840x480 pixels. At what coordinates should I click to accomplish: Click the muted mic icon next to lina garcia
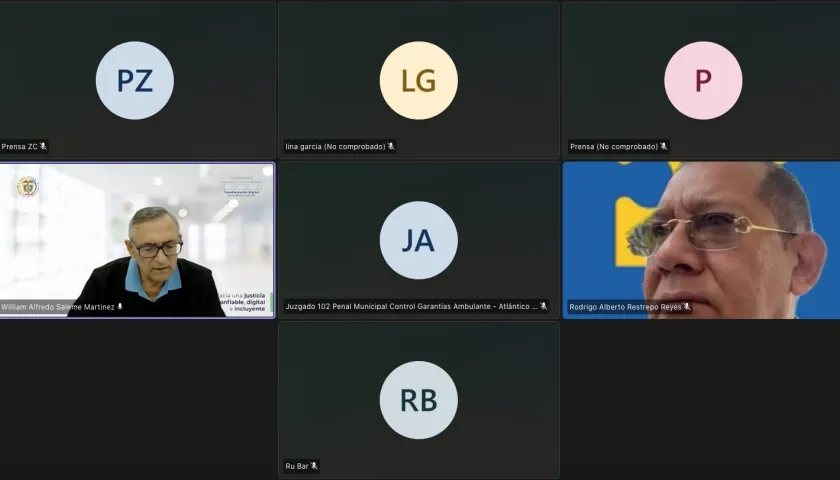click(391, 147)
